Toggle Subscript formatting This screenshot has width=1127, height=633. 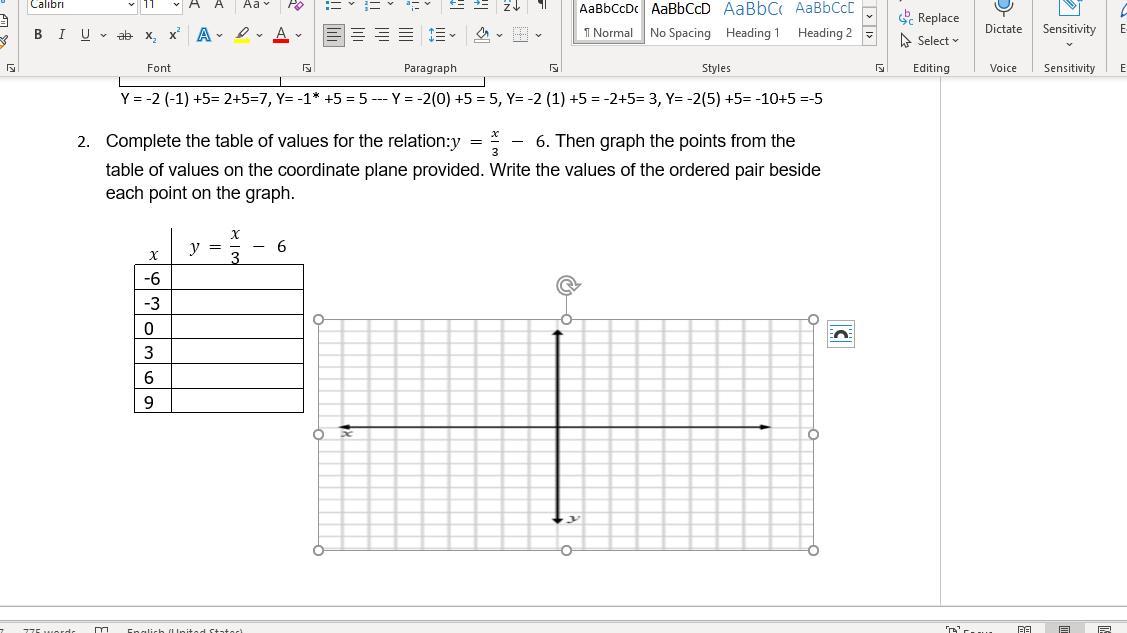tap(150, 34)
